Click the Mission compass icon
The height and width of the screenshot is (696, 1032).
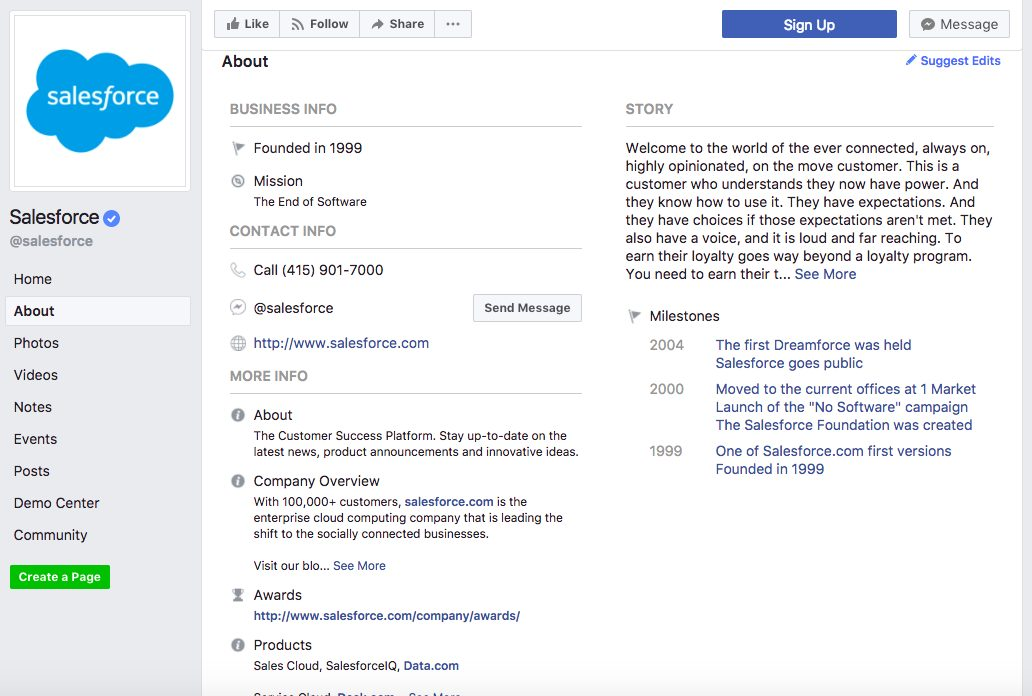pos(238,181)
